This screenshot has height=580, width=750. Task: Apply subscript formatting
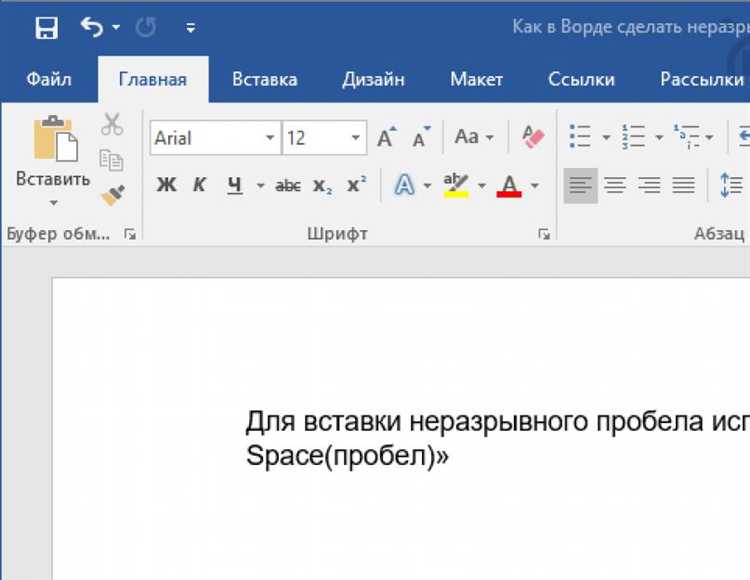(322, 186)
